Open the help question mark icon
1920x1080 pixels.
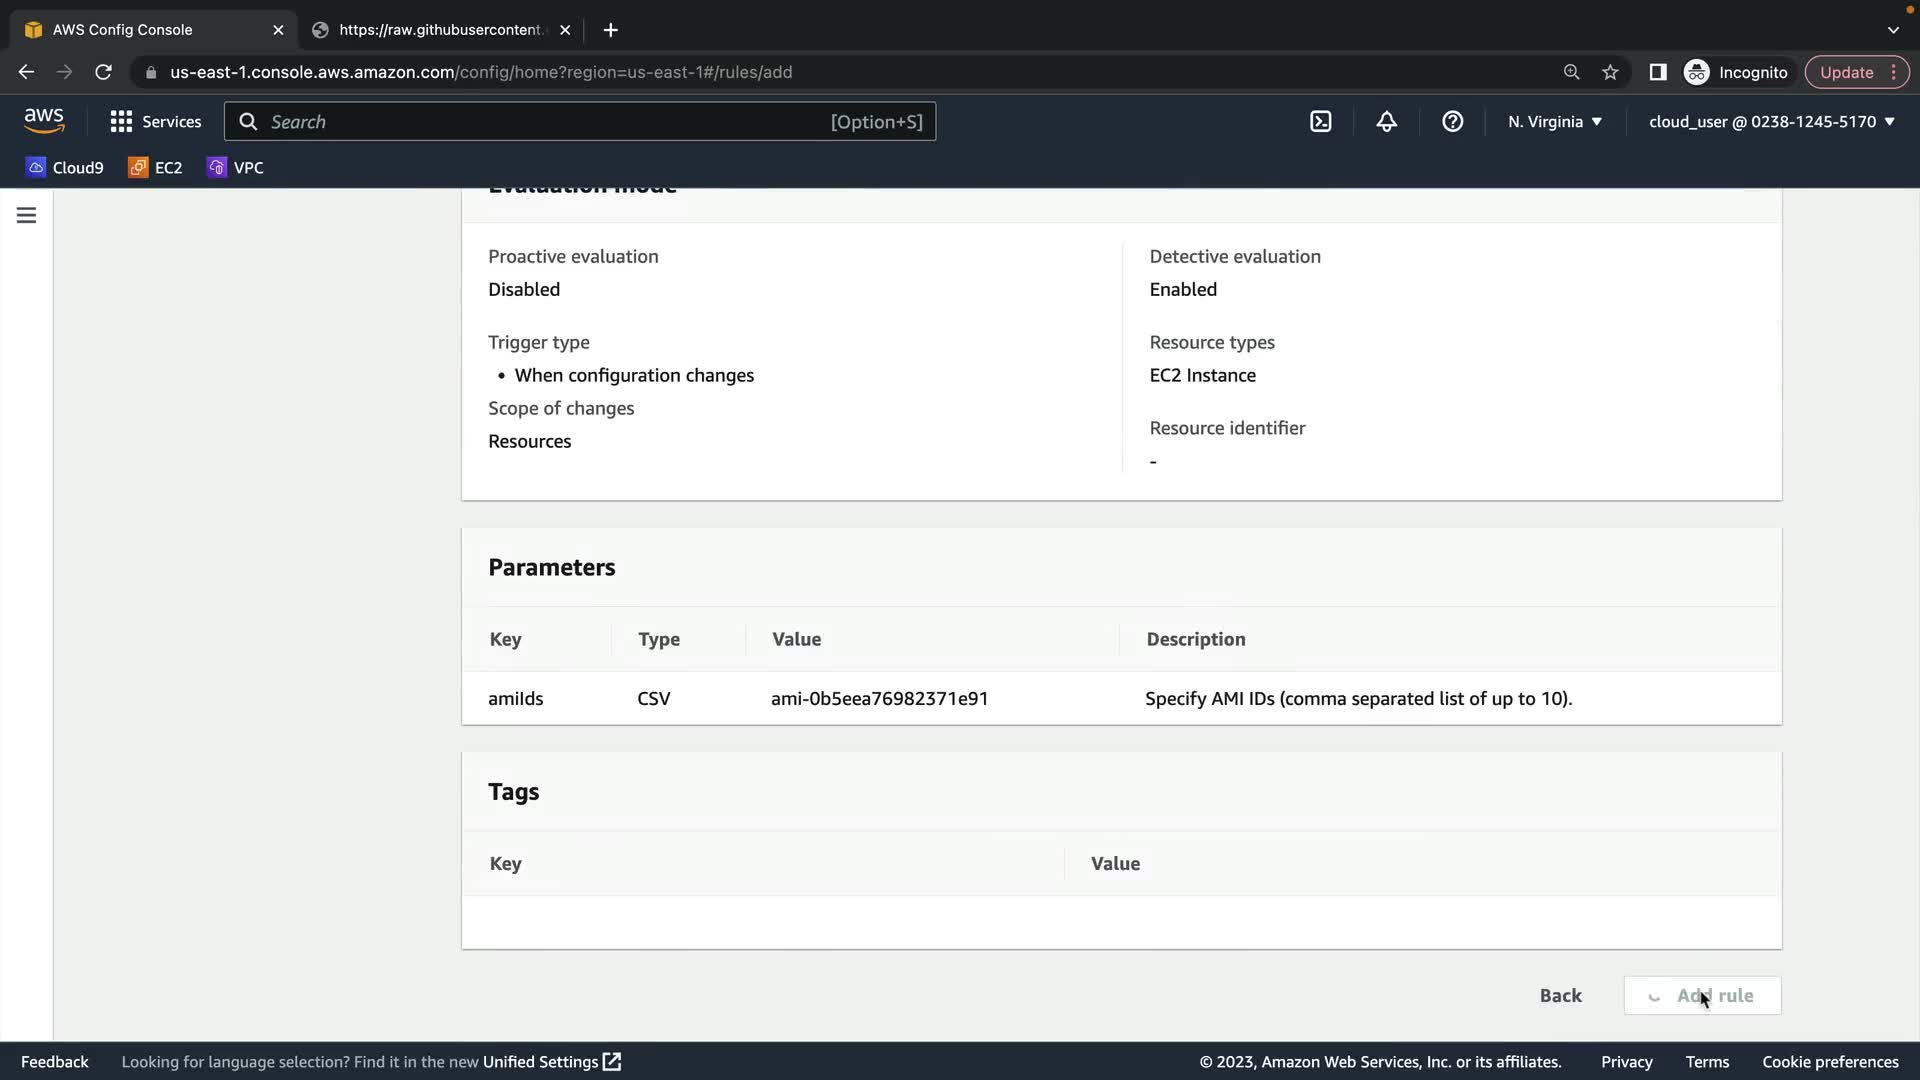(x=1452, y=122)
